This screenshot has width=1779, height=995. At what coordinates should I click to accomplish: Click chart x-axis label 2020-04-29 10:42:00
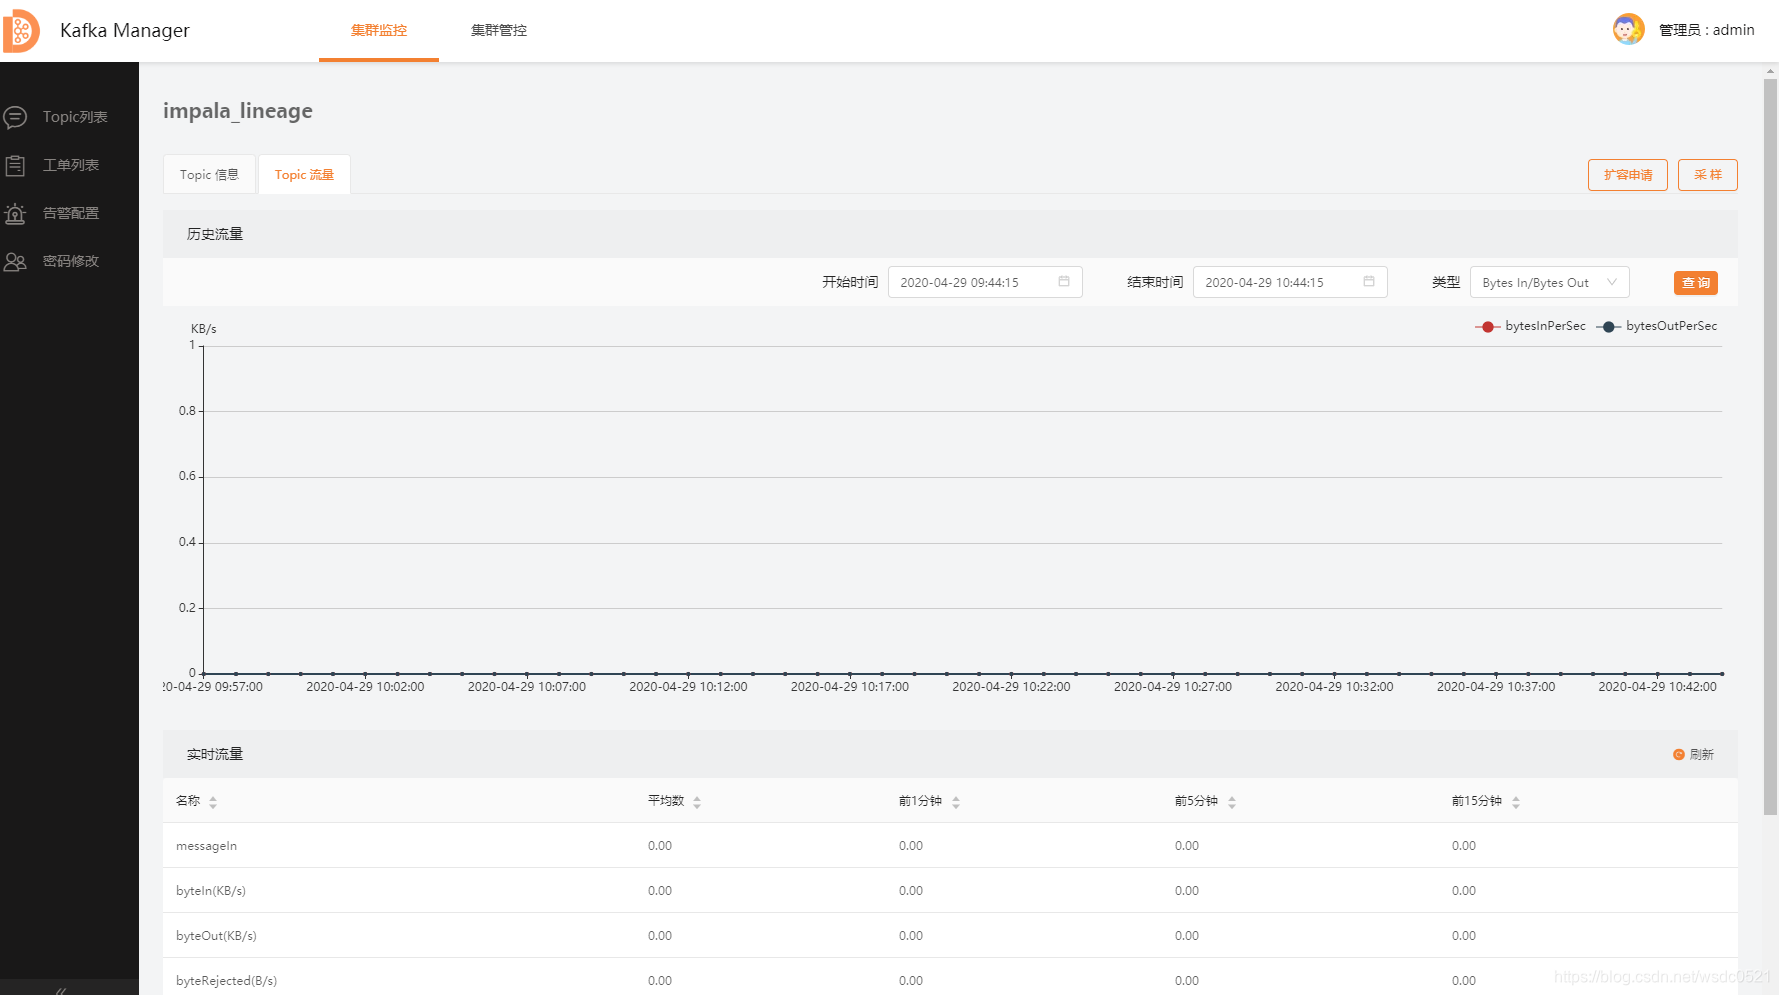(1657, 687)
